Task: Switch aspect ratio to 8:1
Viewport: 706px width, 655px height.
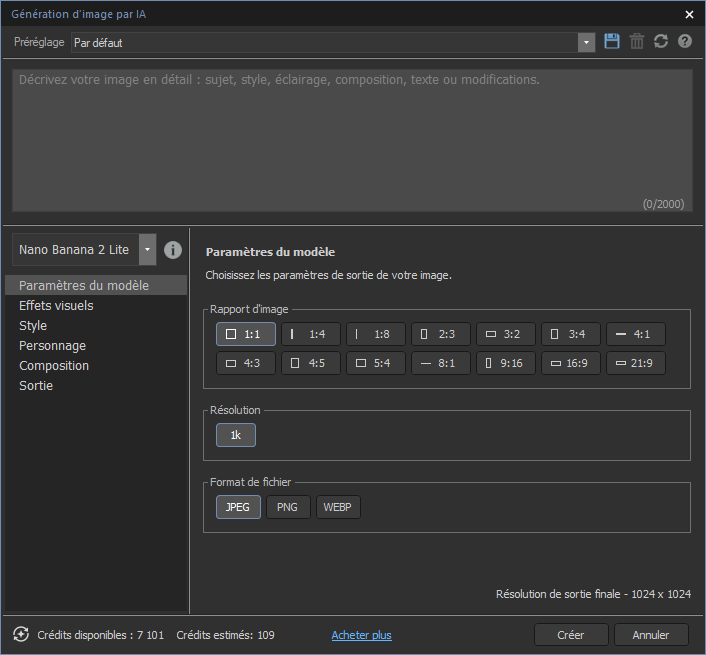Action: (441, 363)
